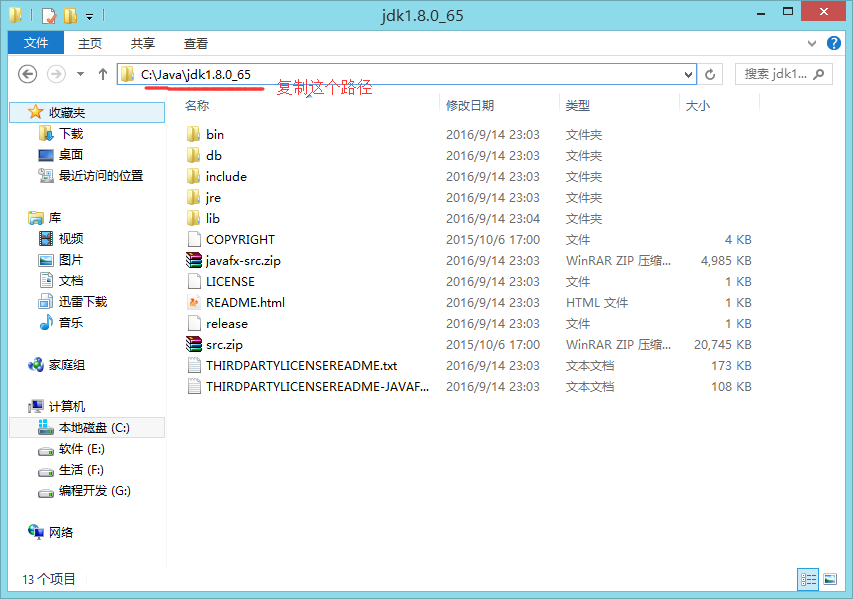The width and height of the screenshot is (853, 599).
Task: Select the db folder icon
Action: 194,155
